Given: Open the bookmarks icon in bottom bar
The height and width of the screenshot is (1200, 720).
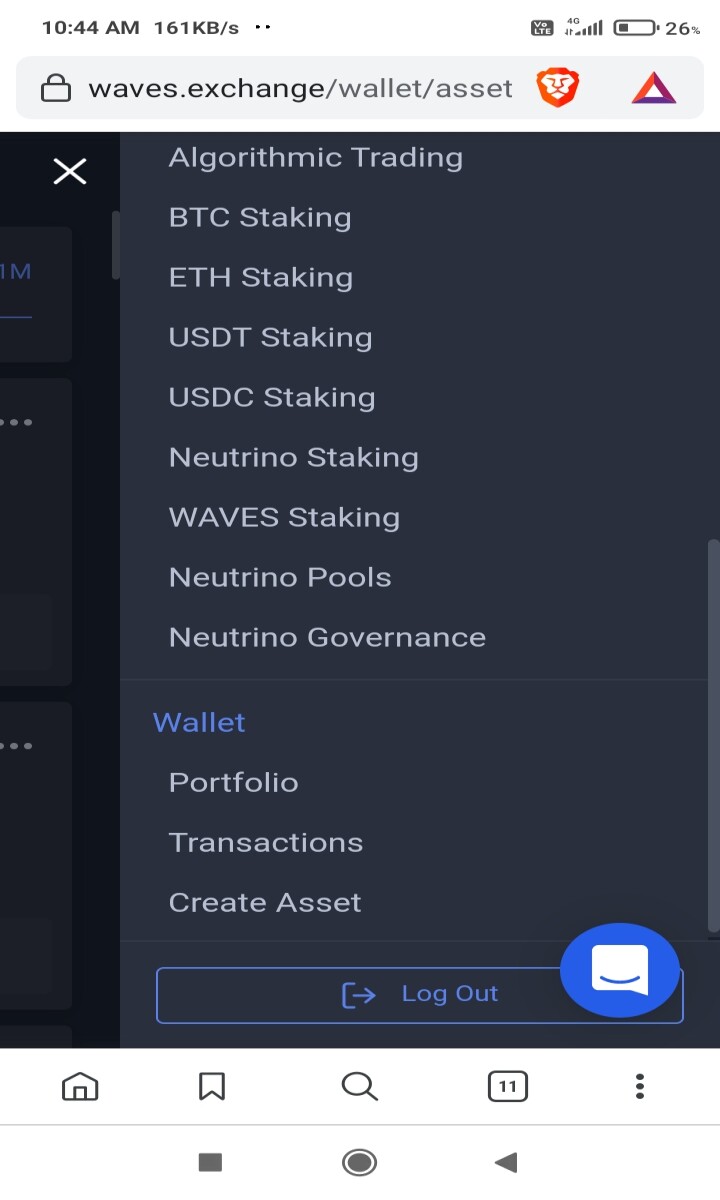Looking at the screenshot, I should tap(212, 1086).
